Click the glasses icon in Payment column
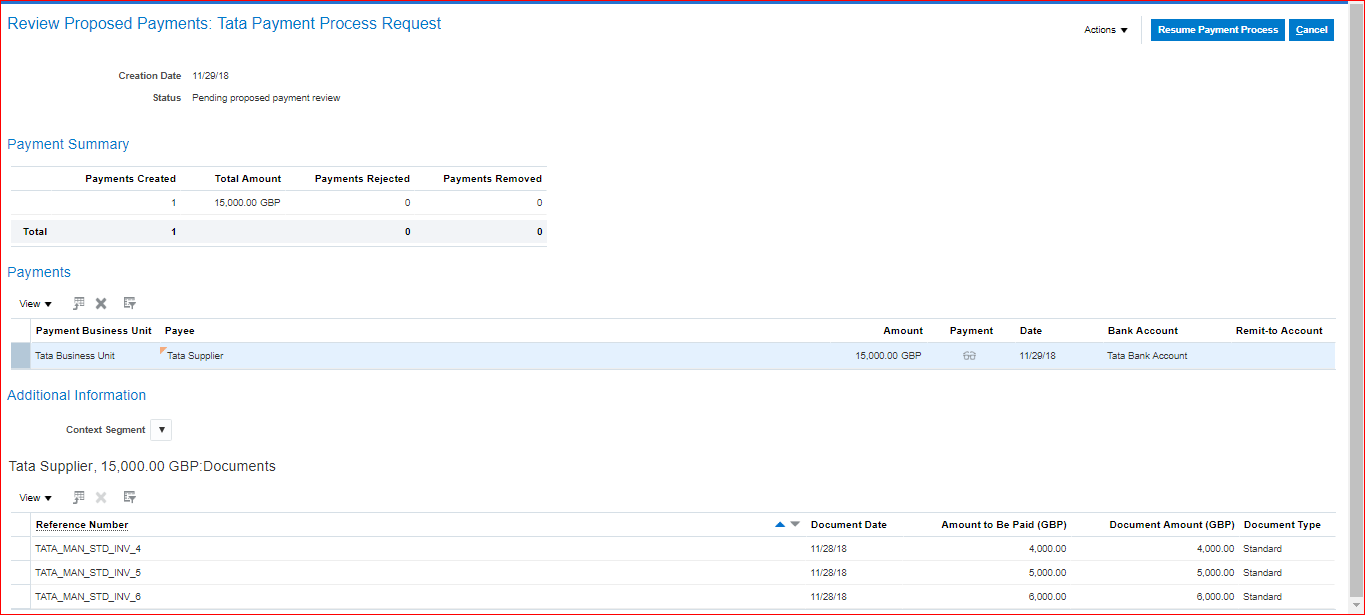This screenshot has width=1365, height=615. click(969, 356)
